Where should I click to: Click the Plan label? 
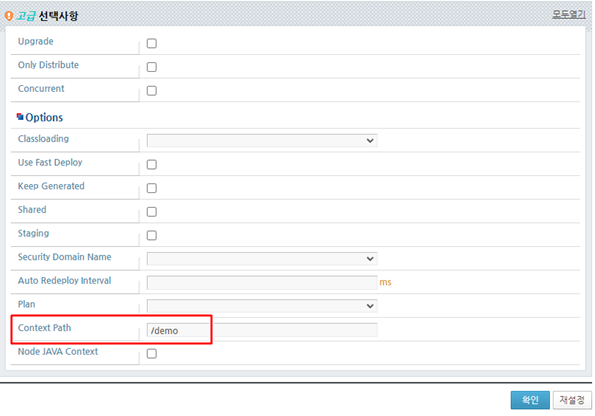[x=27, y=304]
